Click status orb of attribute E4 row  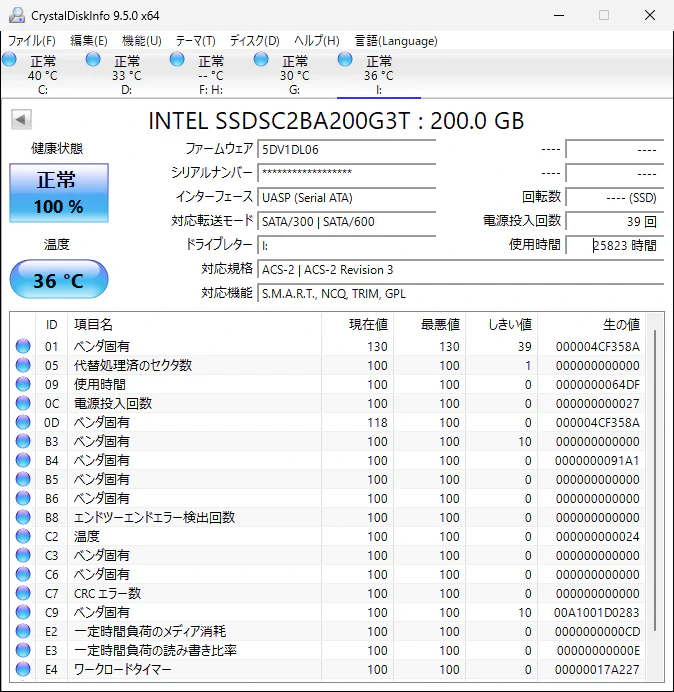tap(23, 669)
